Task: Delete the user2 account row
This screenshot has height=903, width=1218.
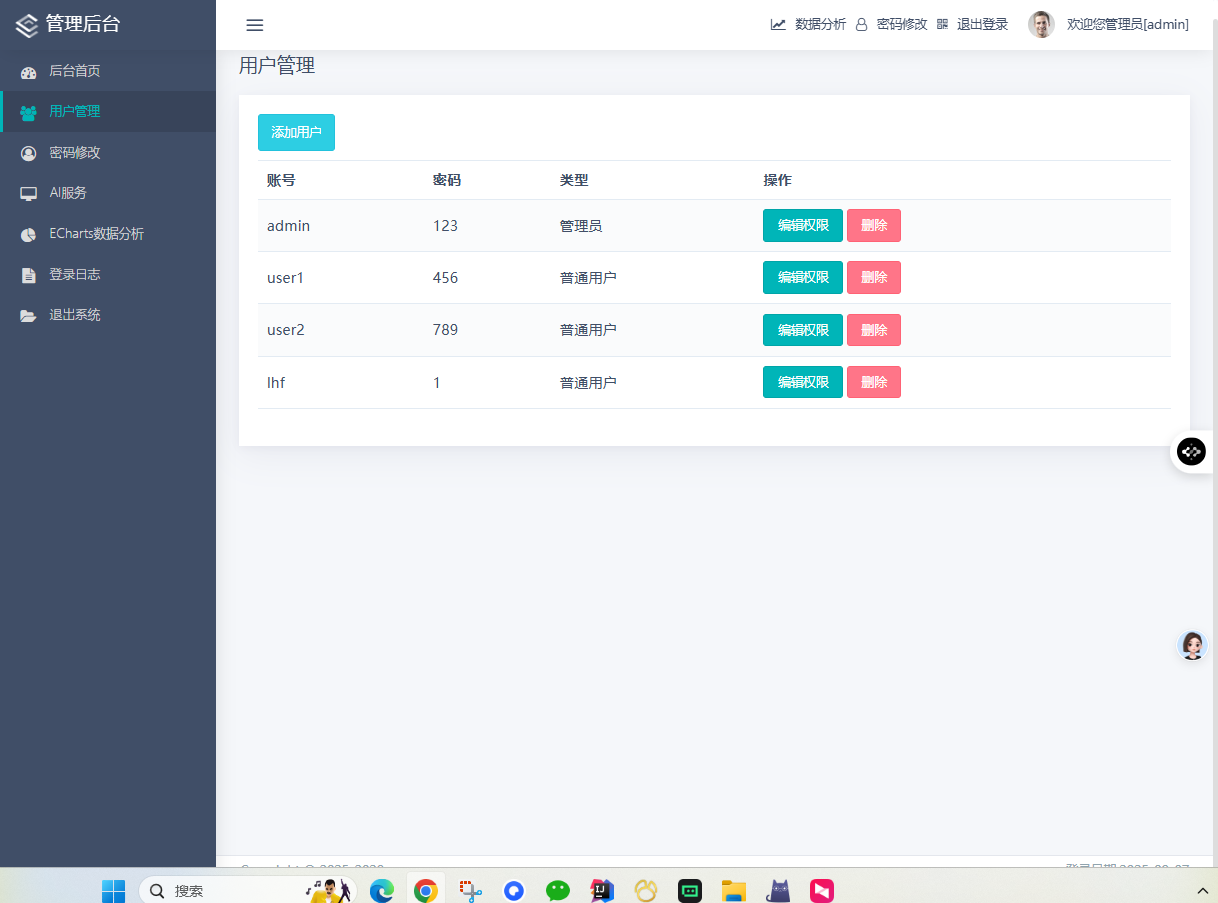Action: pos(874,330)
